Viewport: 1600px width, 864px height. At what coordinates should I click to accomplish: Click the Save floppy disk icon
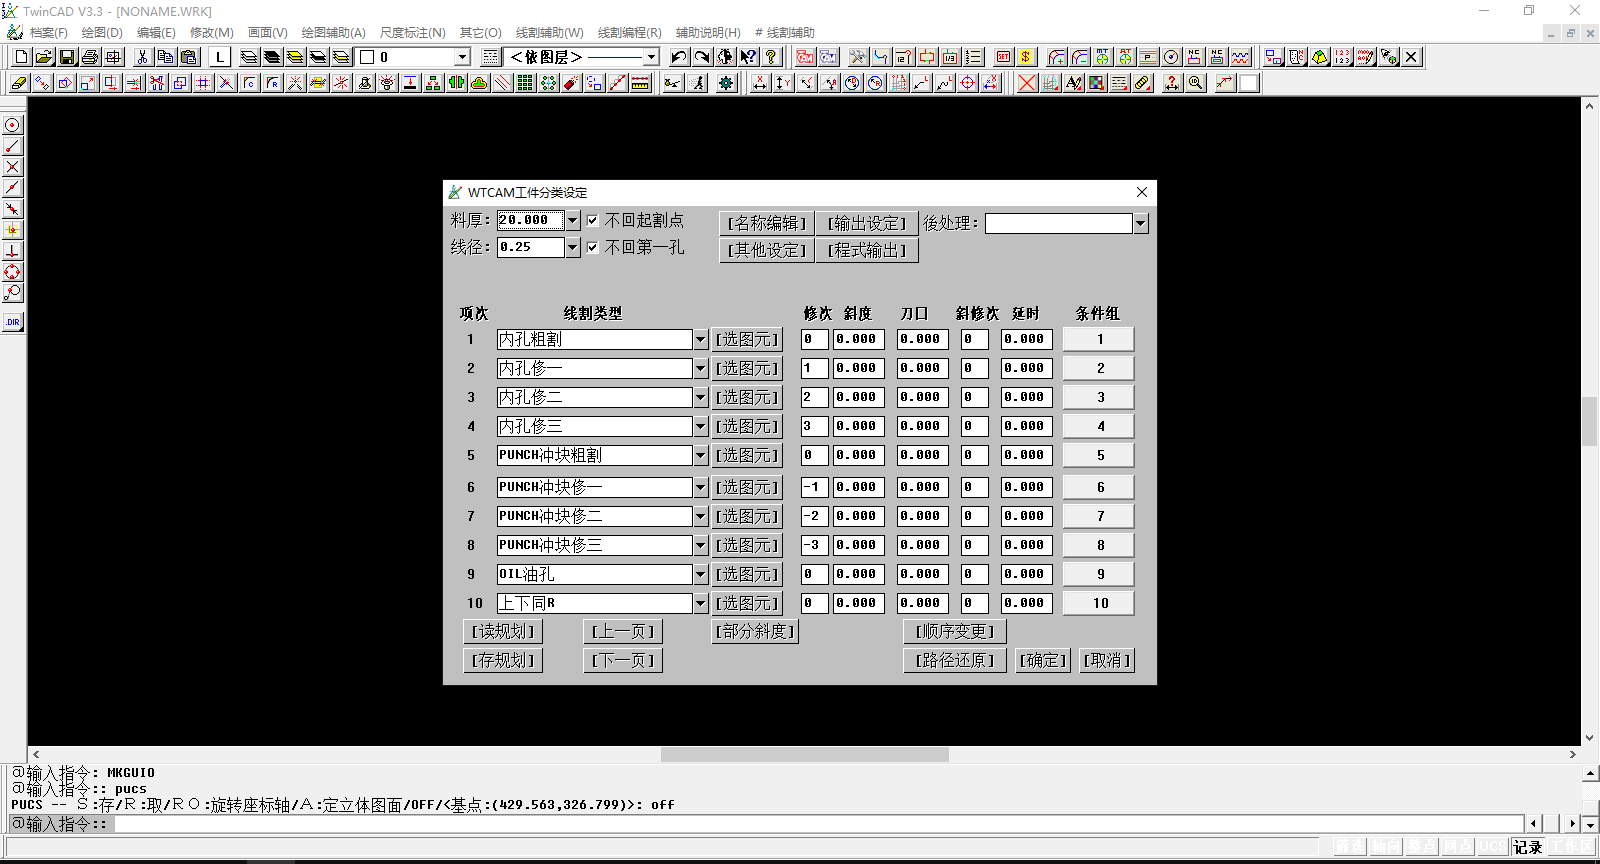pos(67,57)
